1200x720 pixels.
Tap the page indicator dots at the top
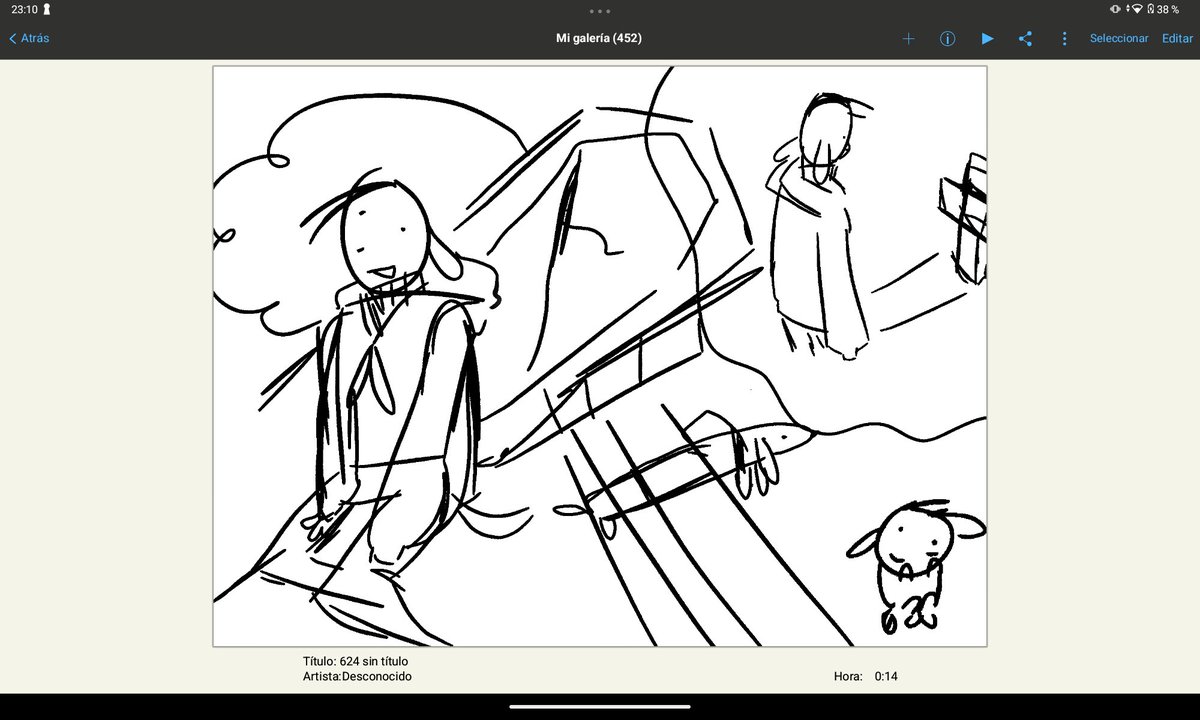(599, 10)
